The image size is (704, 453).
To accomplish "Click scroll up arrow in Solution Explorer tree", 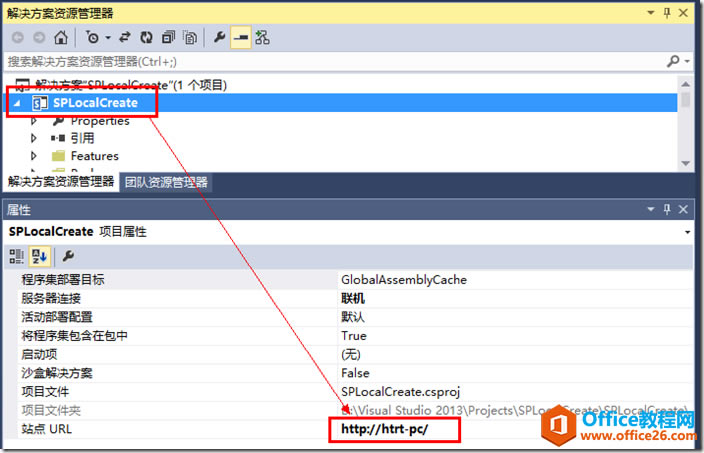I will coord(686,84).
